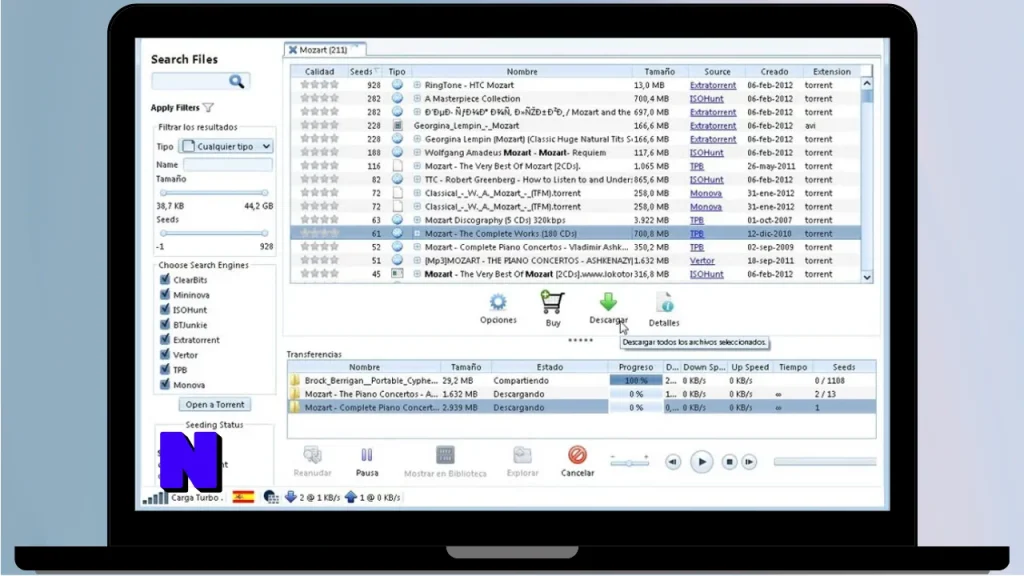Screen dimensions: 1024x576
Task: Pause transfer with Pausa icon
Action: click(x=366, y=455)
